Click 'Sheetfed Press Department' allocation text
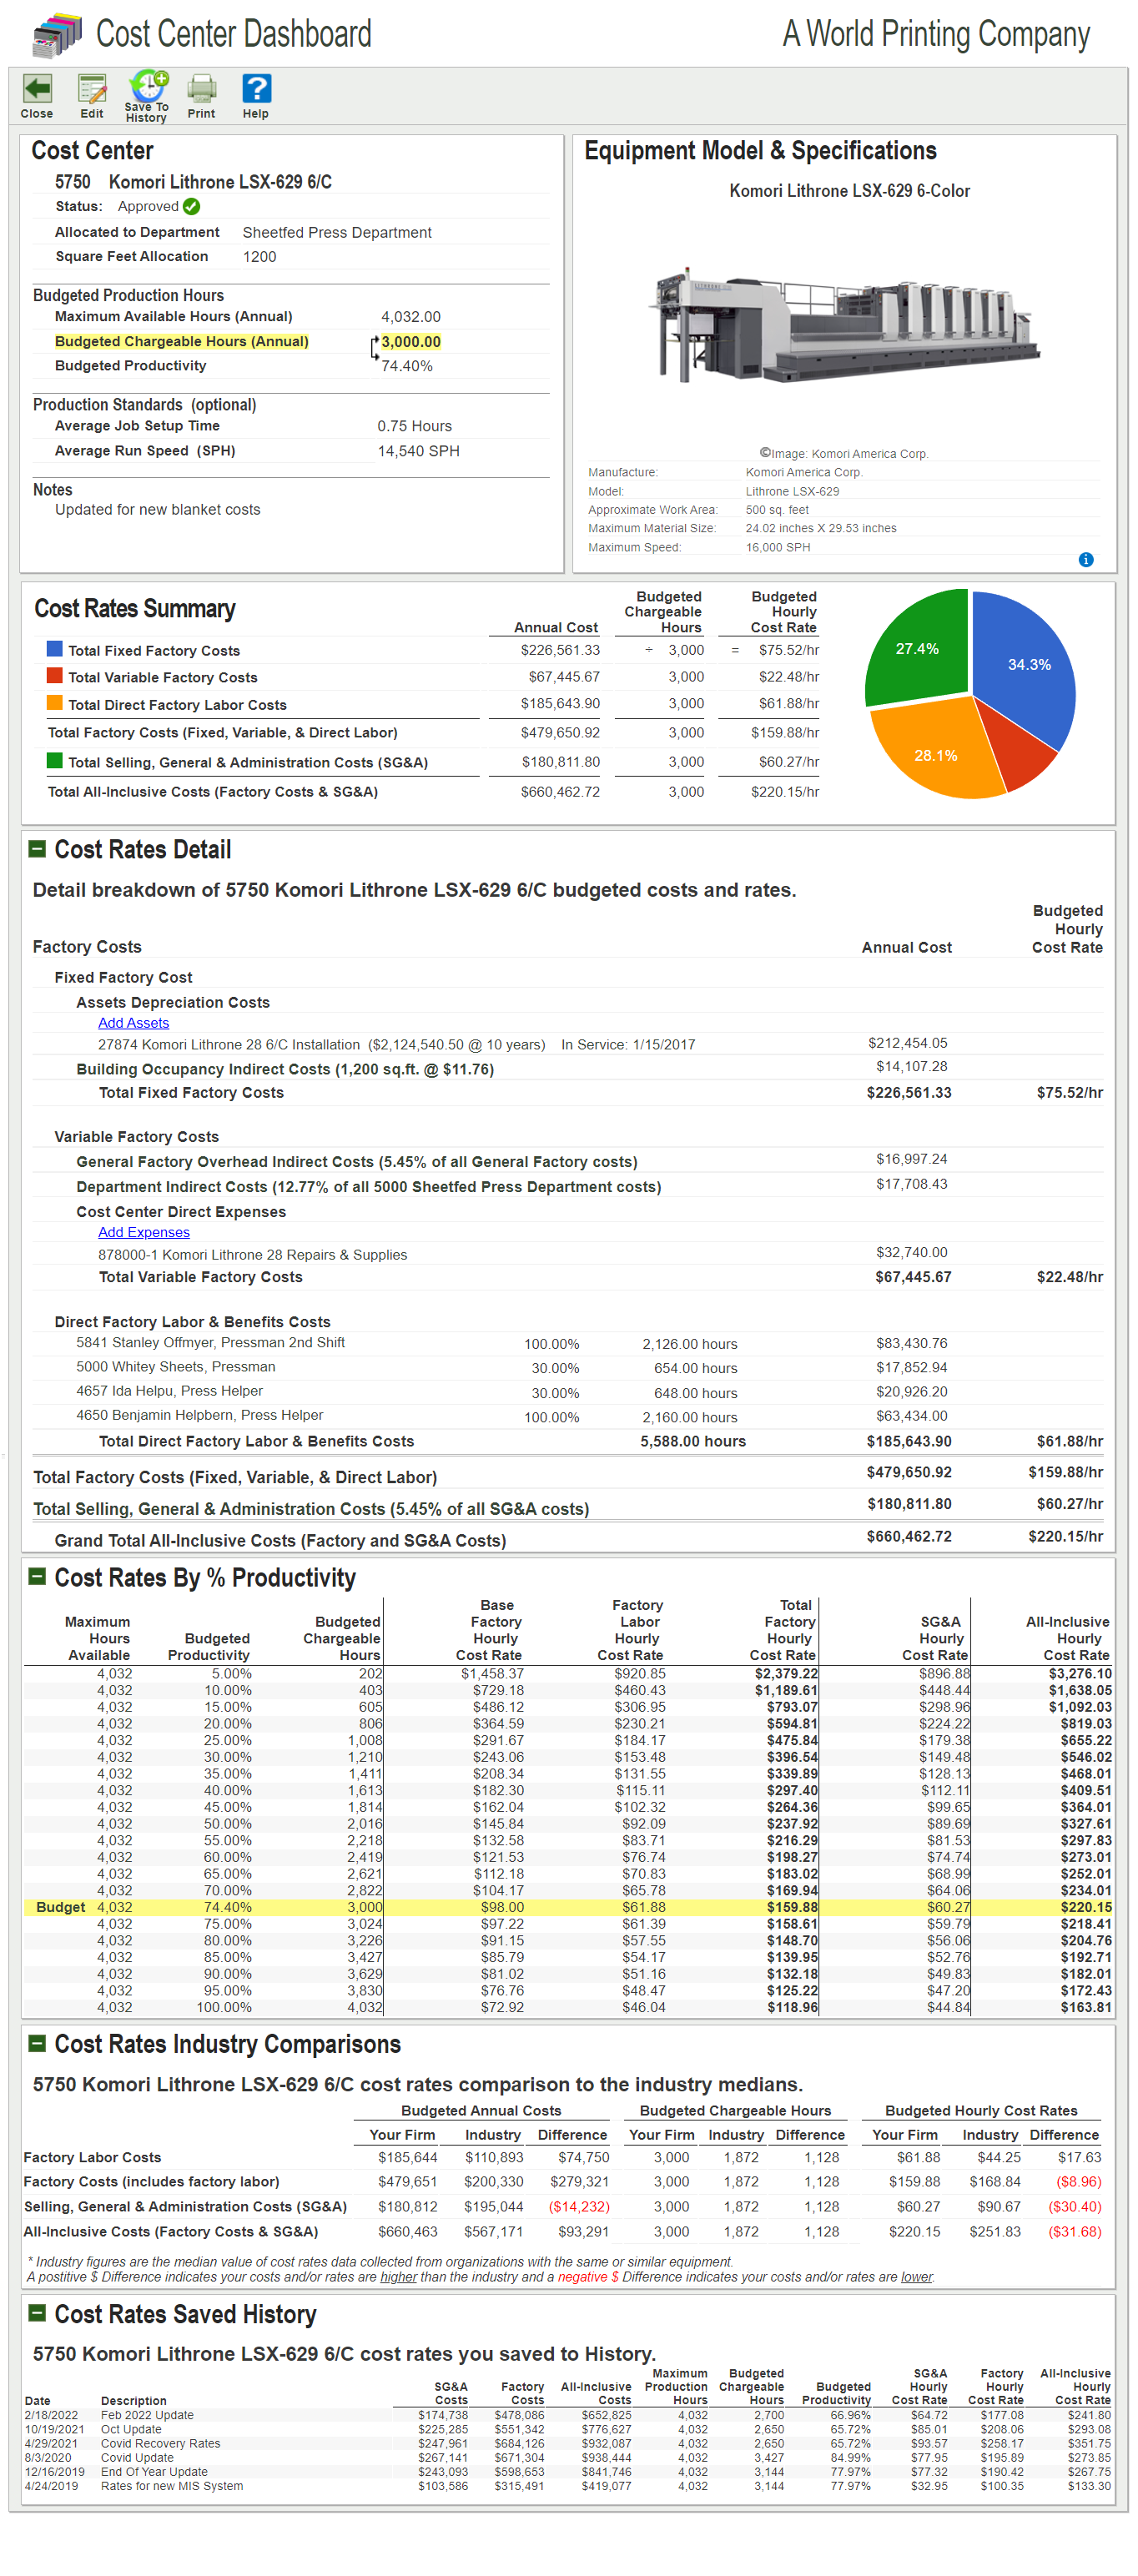 (x=337, y=232)
